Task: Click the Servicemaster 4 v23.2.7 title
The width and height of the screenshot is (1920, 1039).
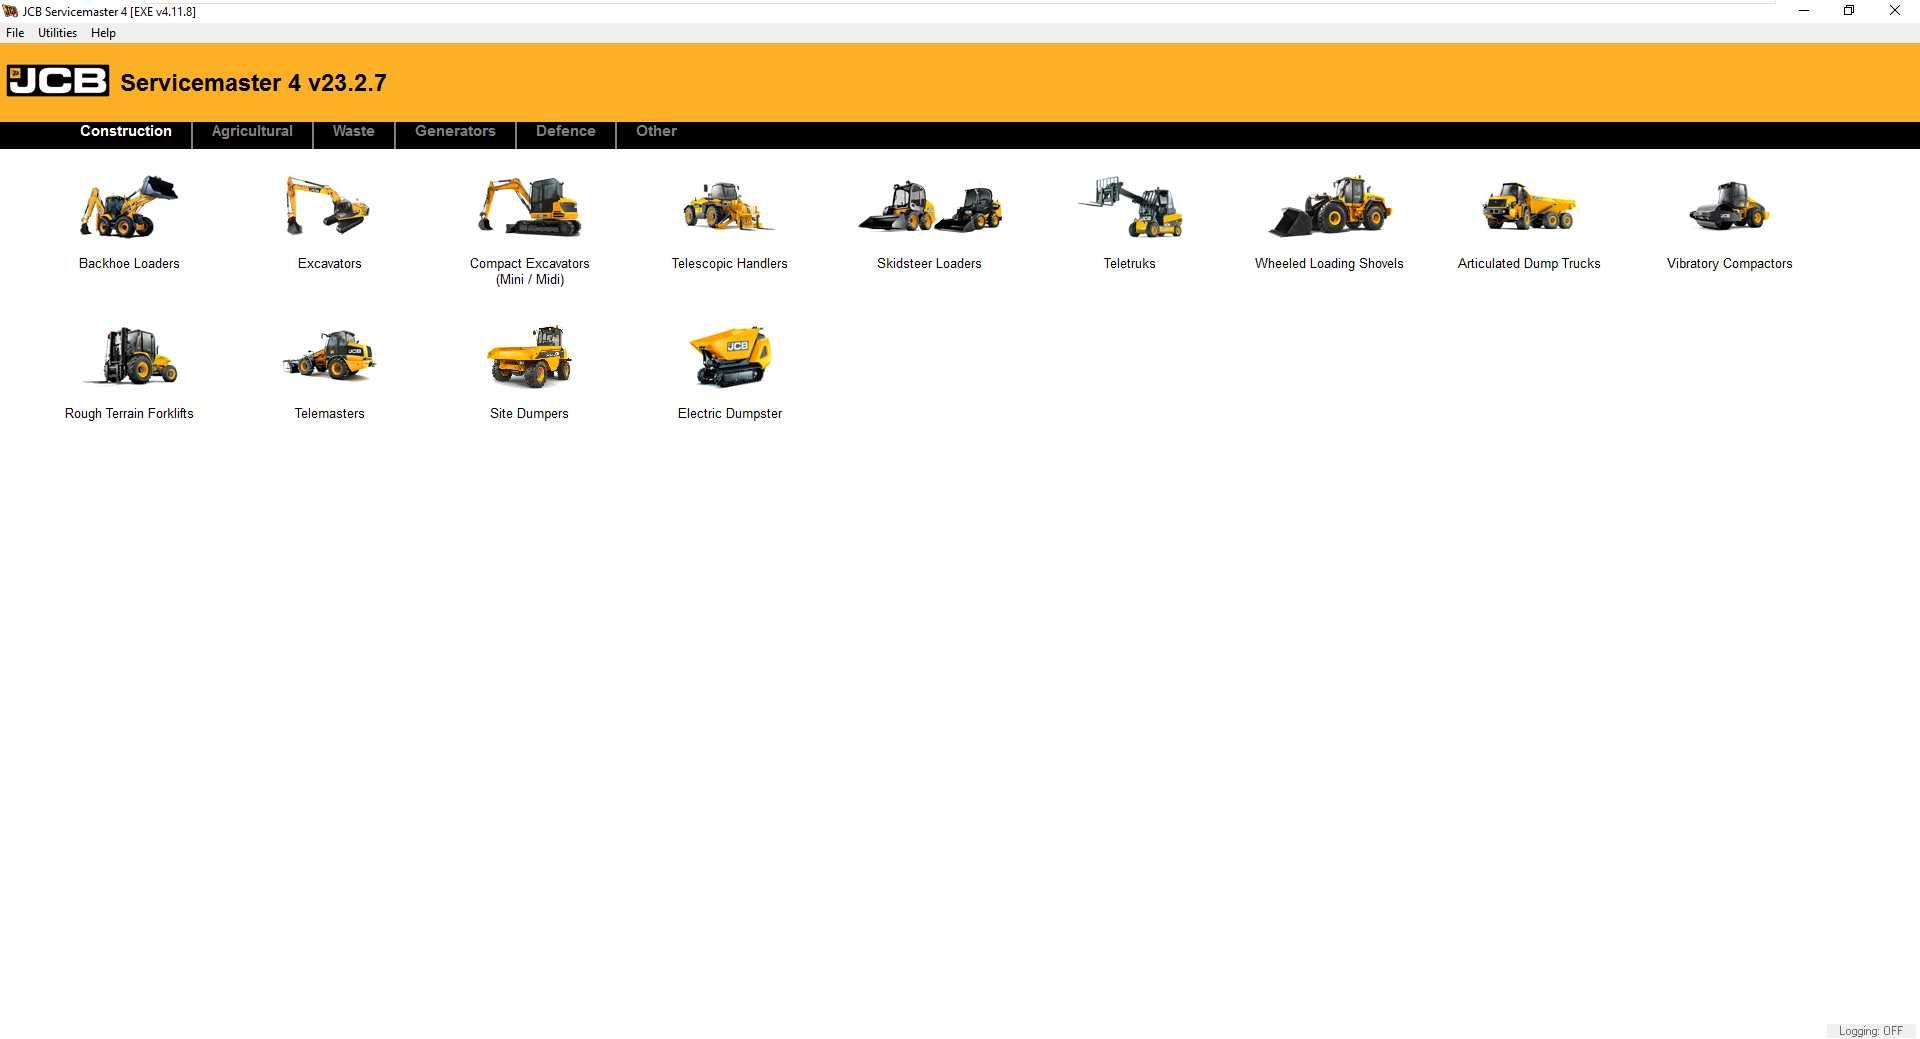Action: tap(253, 83)
